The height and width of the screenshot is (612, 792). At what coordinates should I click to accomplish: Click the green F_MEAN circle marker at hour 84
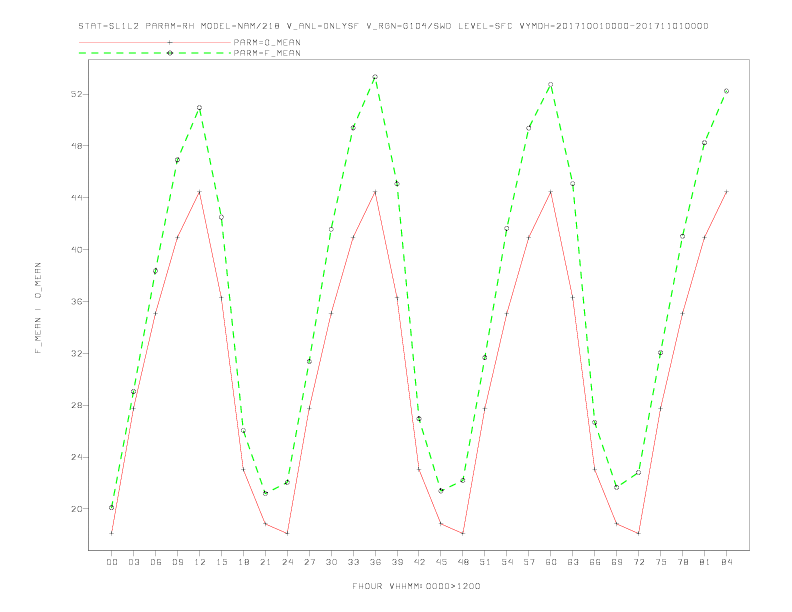click(727, 91)
